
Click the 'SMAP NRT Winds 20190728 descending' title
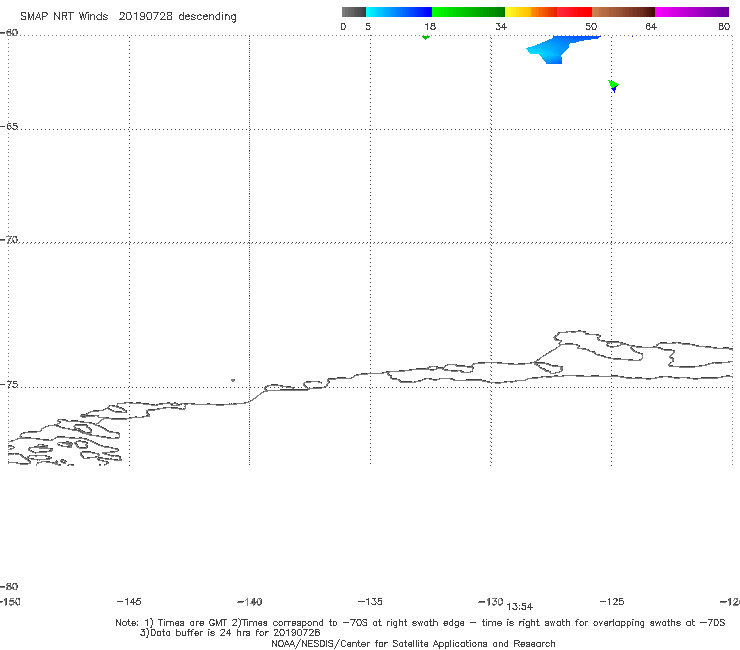(128, 17)
